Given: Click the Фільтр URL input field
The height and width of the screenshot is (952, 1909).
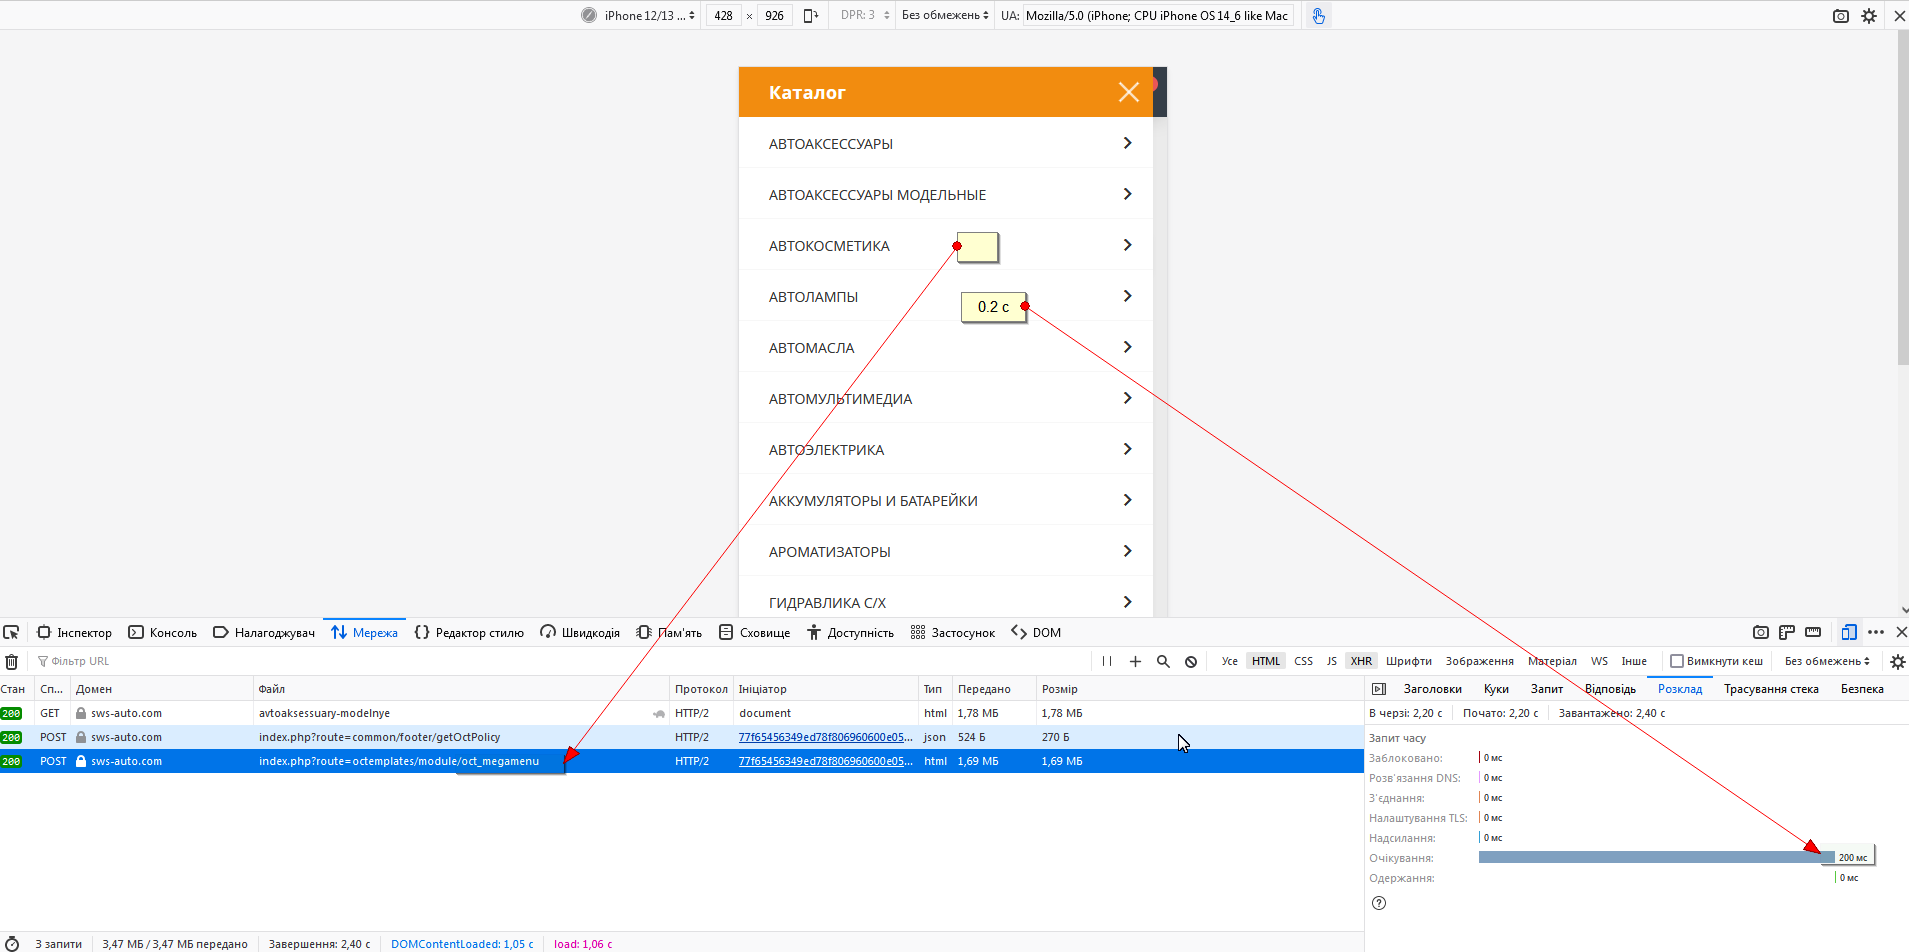Looking at the screenshot, I should pyautogui.click(x=560, y=661).
